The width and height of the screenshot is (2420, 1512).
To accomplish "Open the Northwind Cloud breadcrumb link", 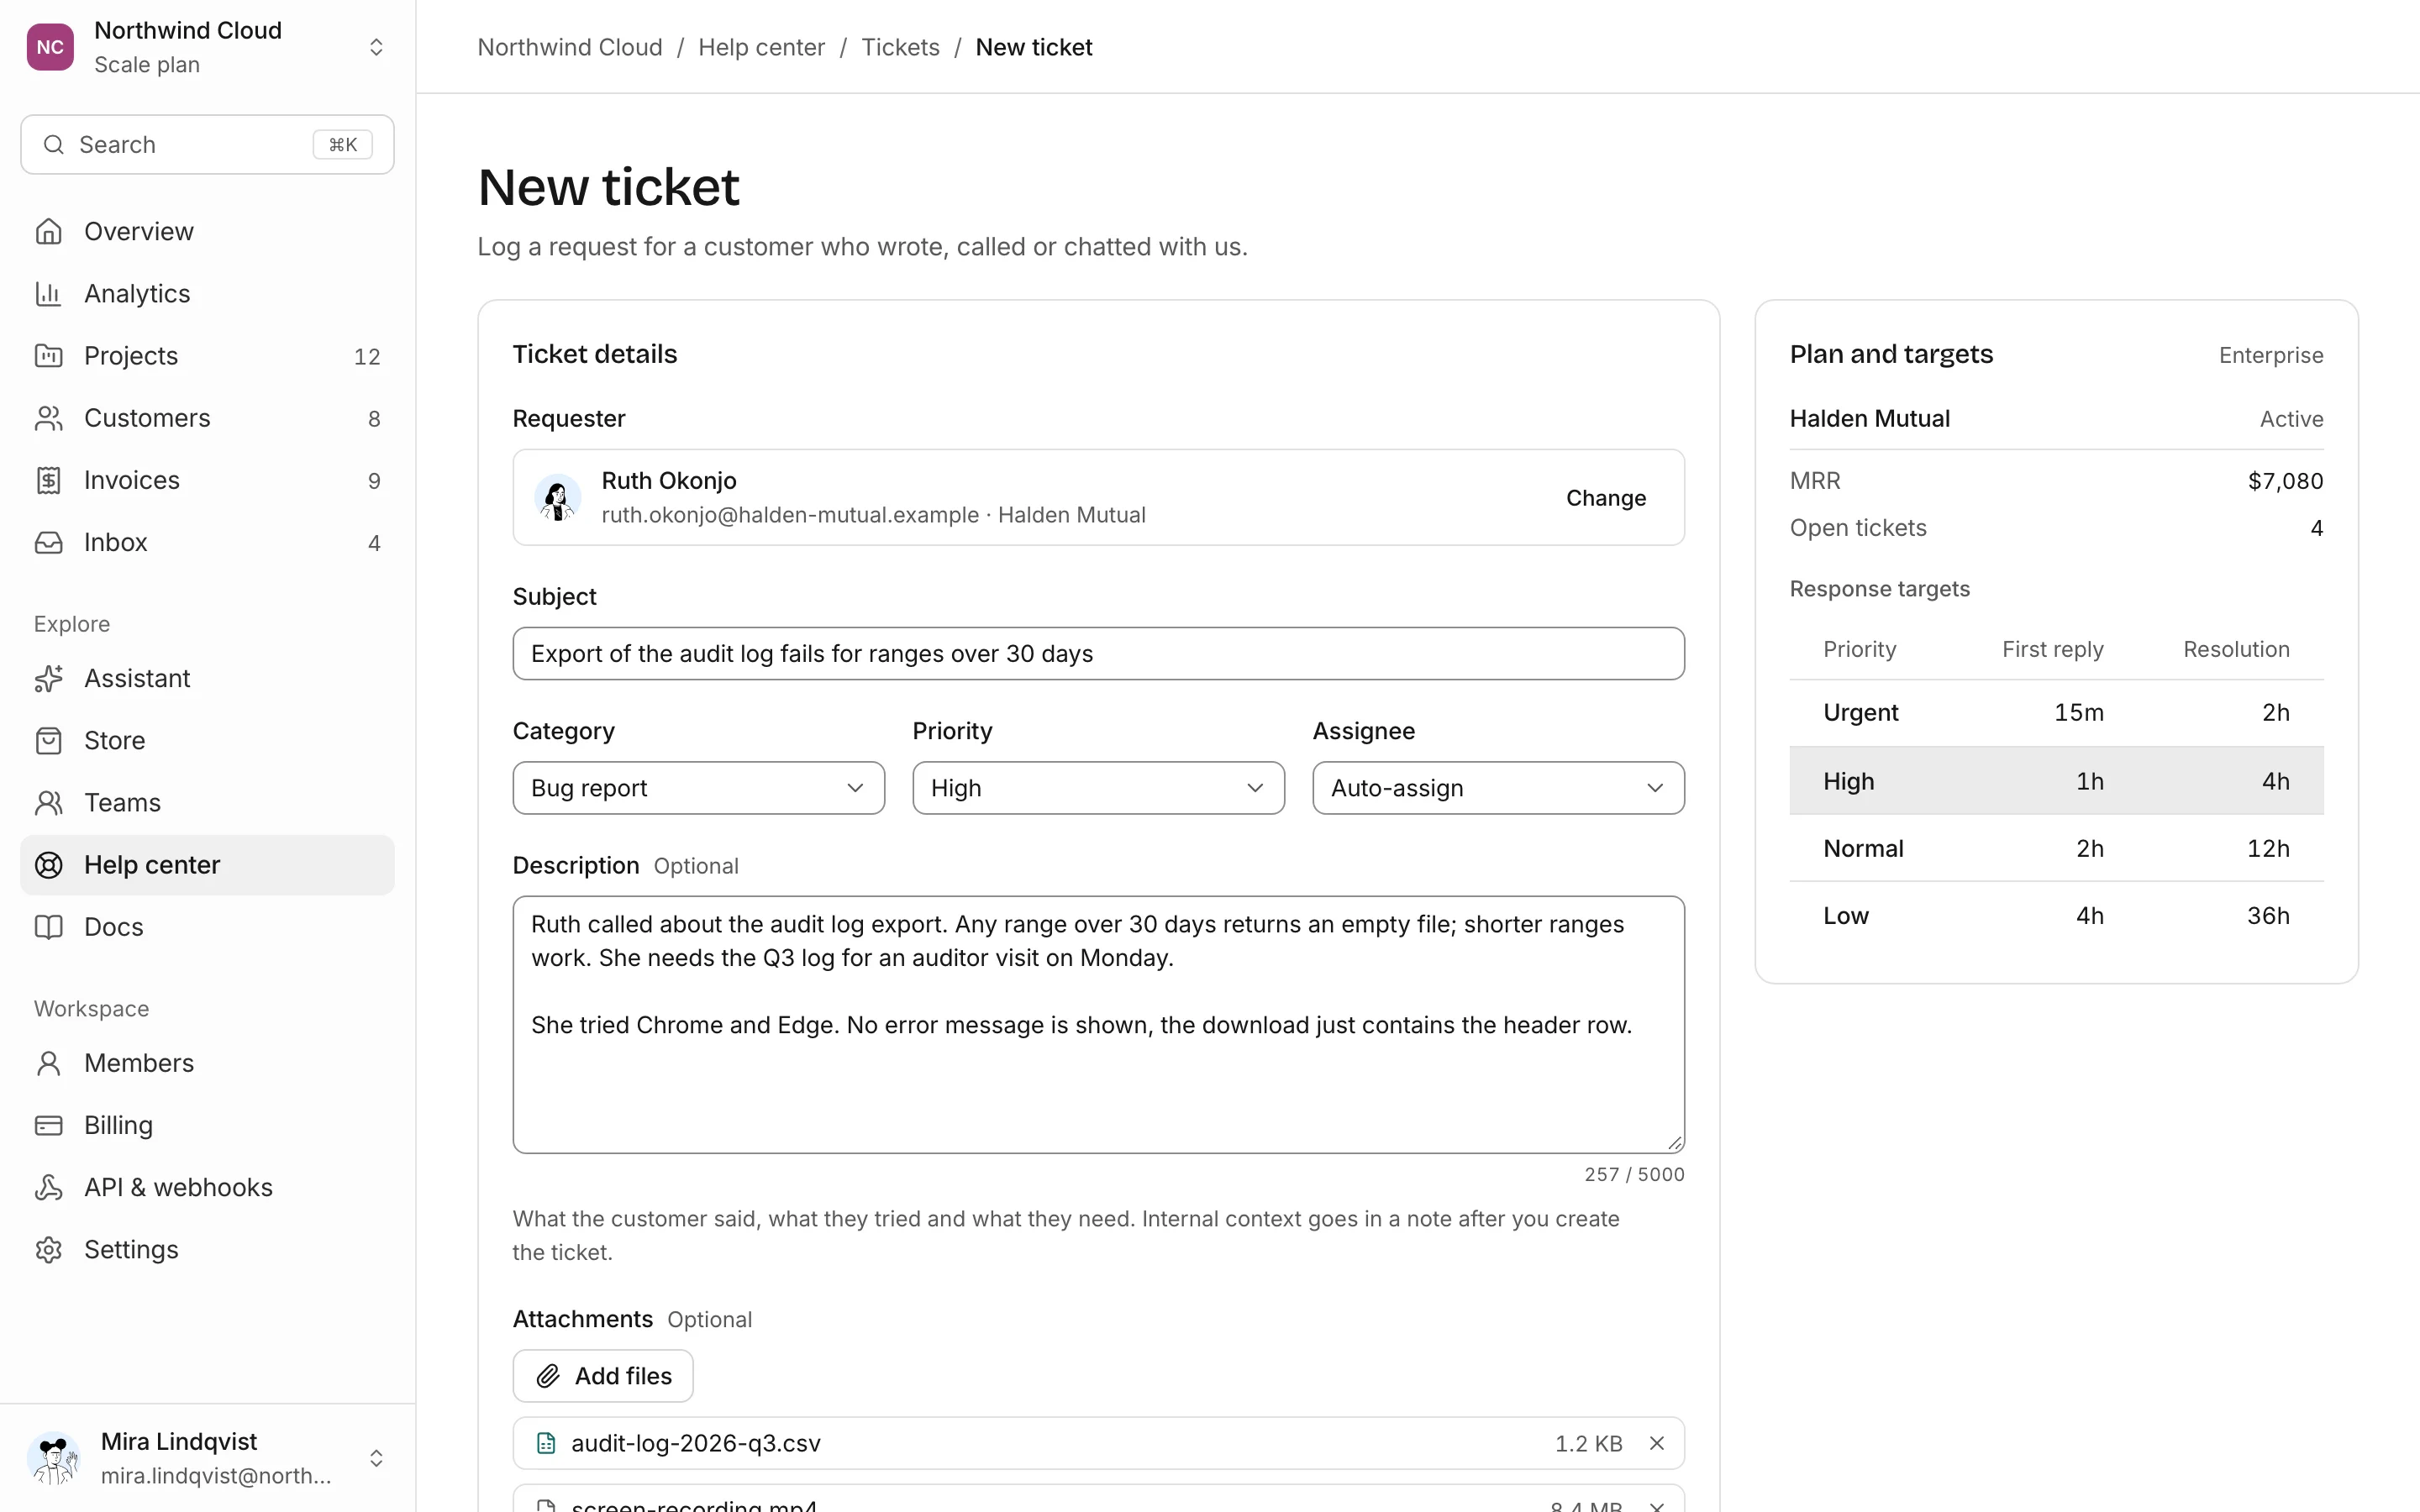I will pyautogui.click(x=570, y=47).
